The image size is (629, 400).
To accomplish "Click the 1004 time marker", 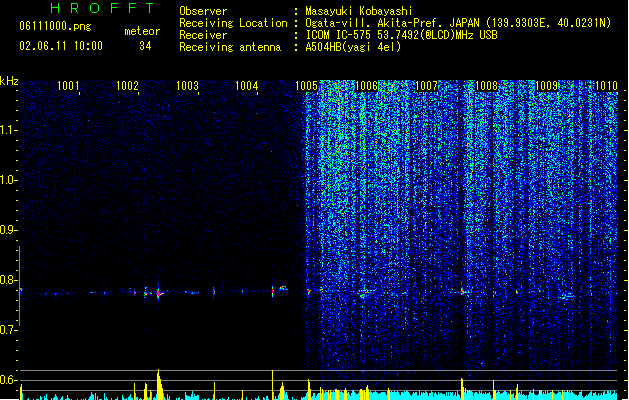I will 246,86.
